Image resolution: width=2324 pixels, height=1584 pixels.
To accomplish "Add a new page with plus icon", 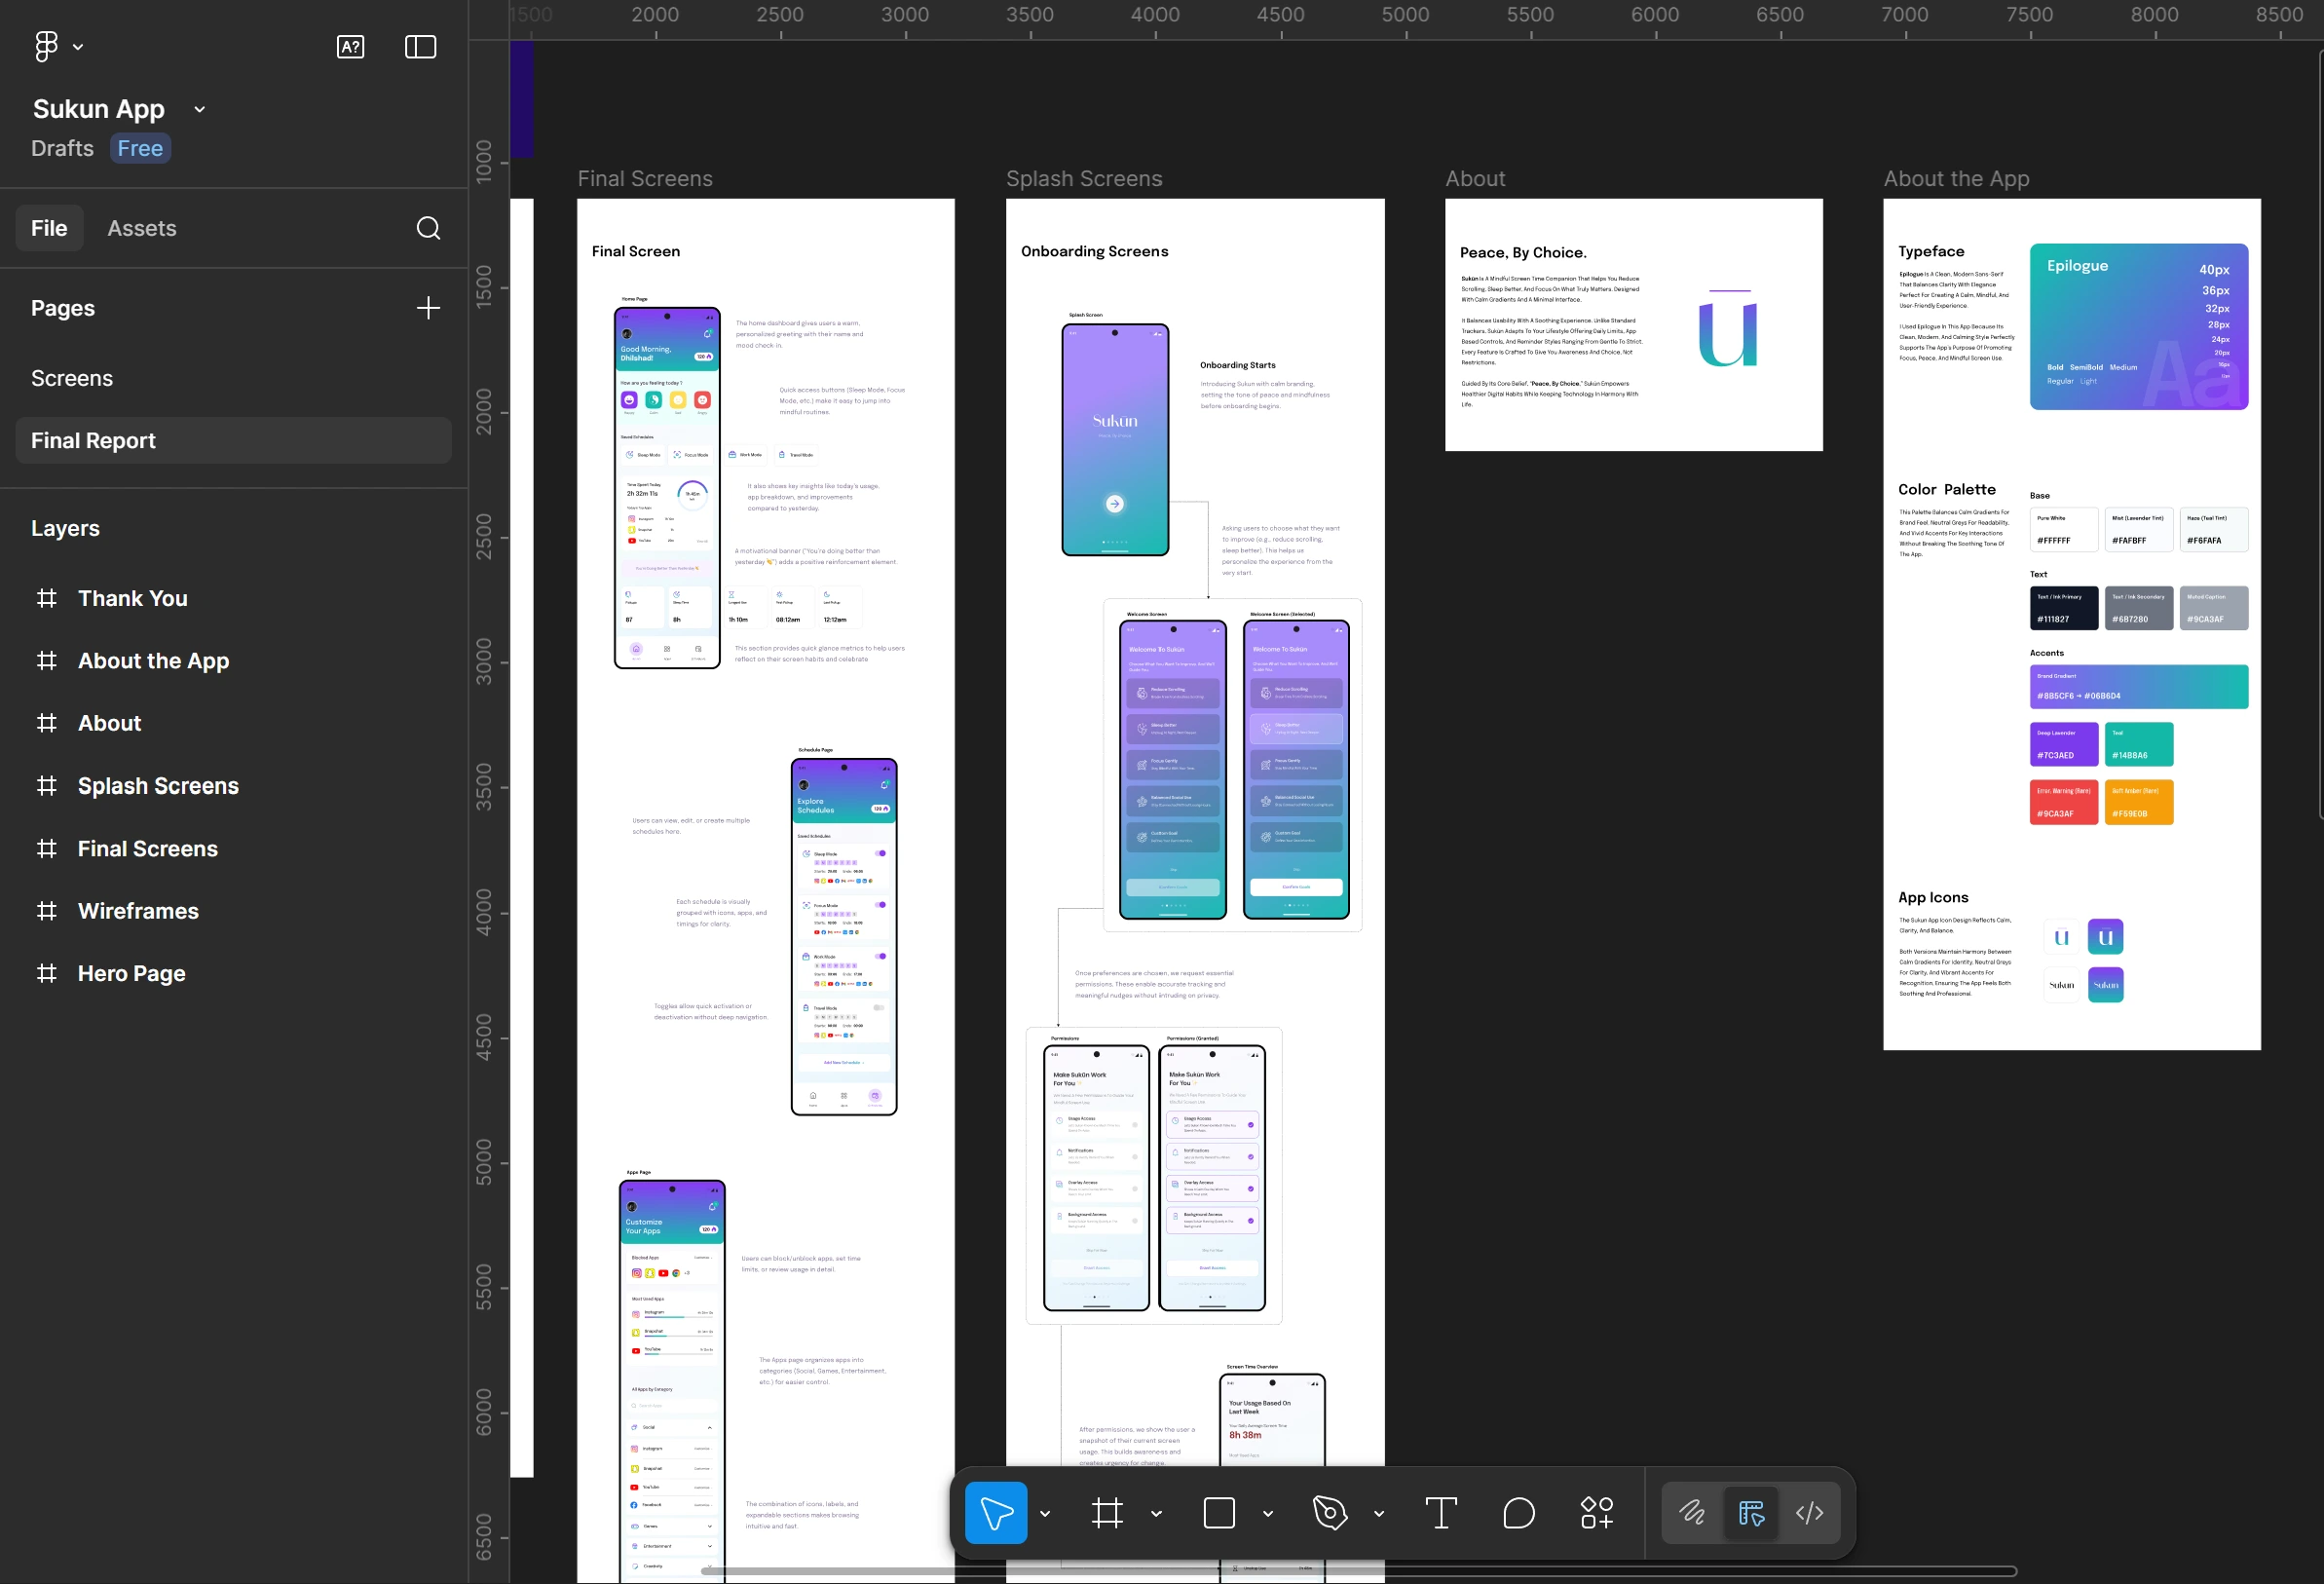I will [x=428, y=308].
